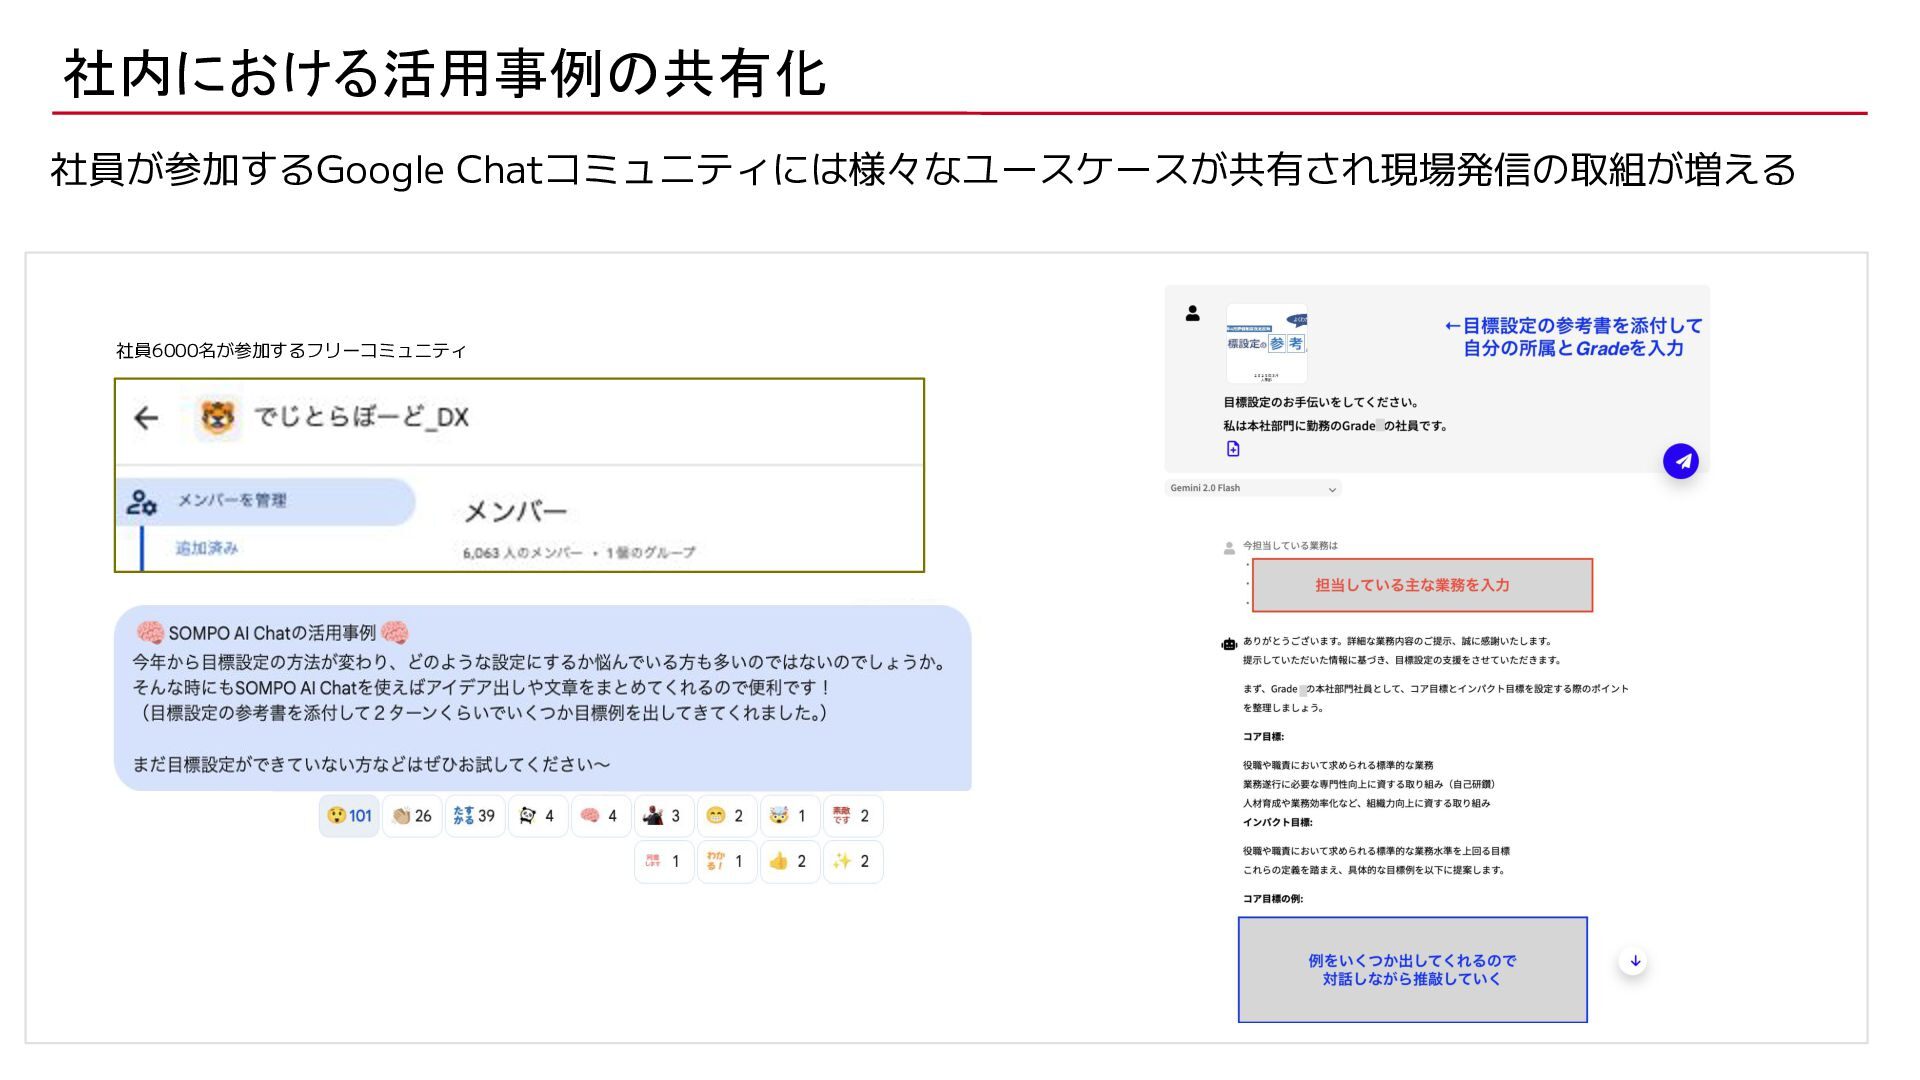1920x1080 pixels.
Task: Click the tiger avatar of the community
Action: tap(217, 417)
